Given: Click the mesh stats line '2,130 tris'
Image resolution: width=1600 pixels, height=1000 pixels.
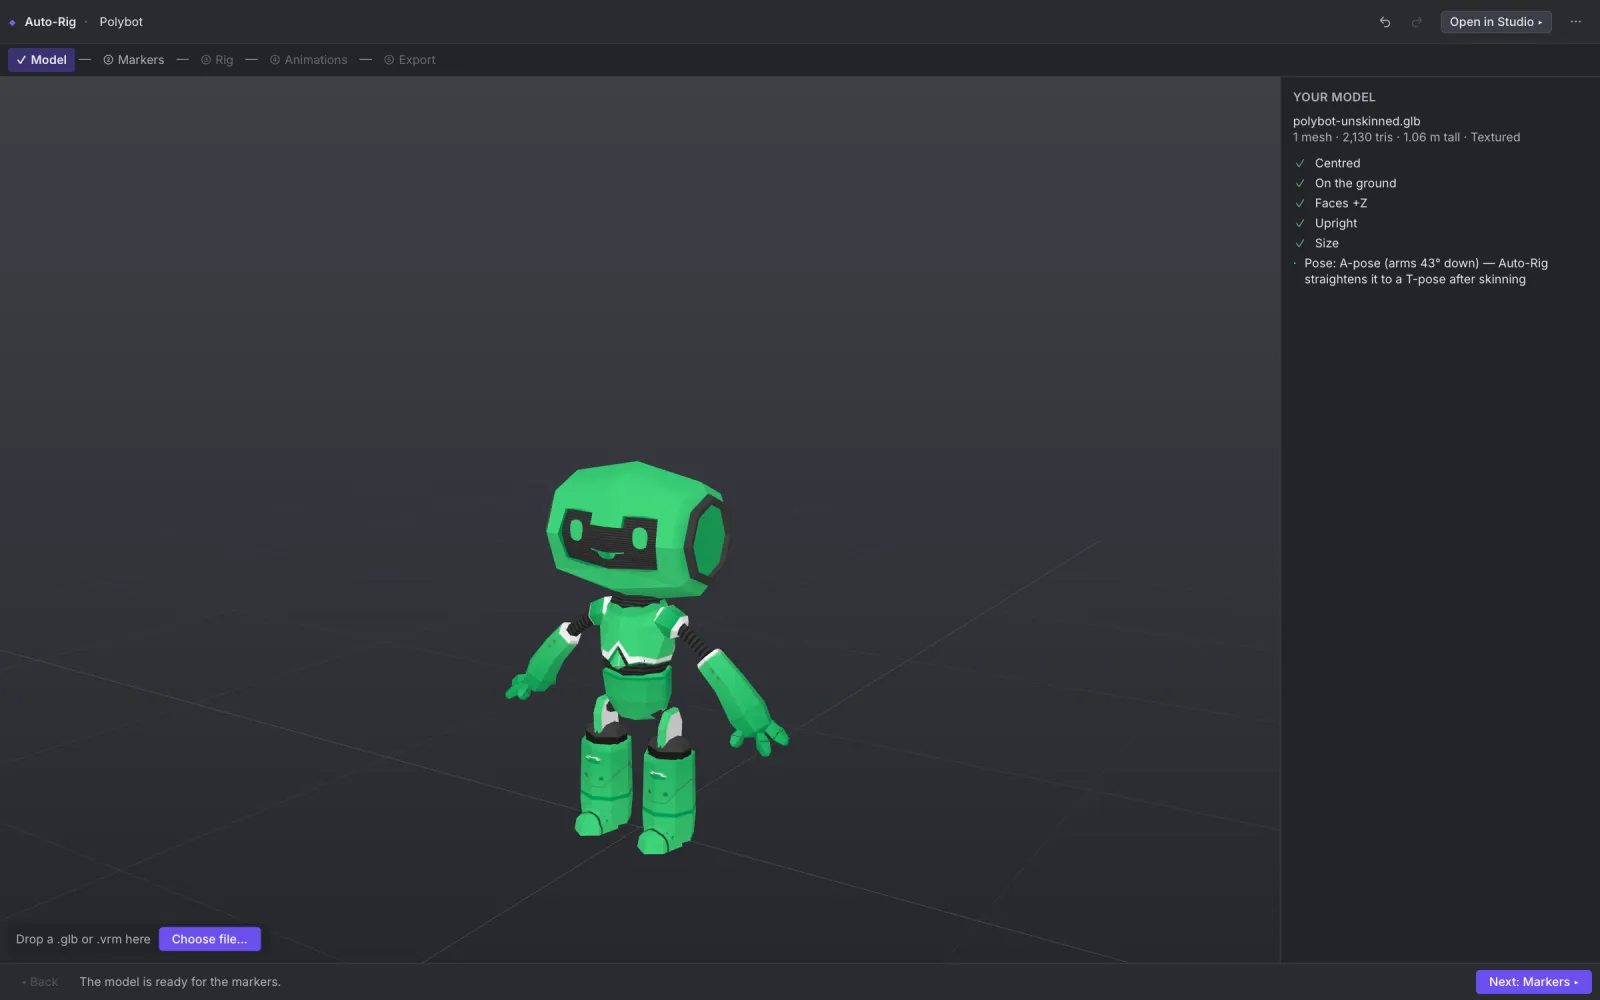Looking at the screenshot, I should pos(1367,137).
